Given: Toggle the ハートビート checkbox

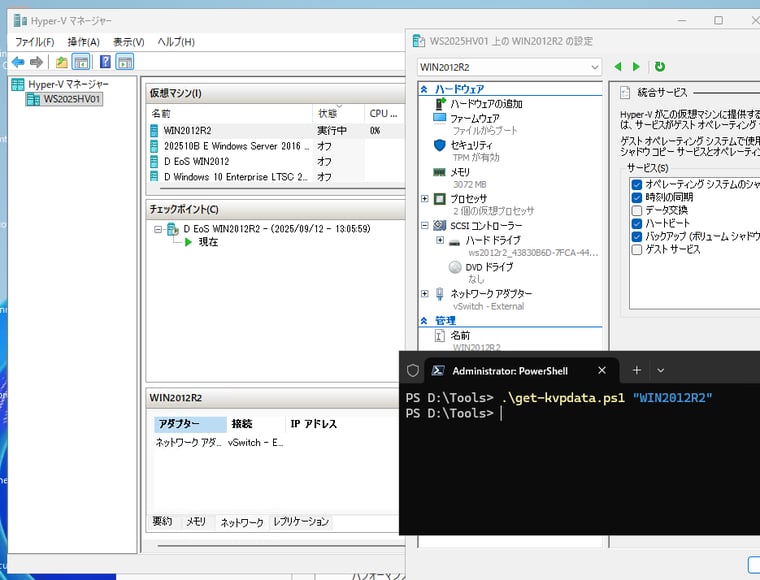Looking at the screenshot, I should (x=637, y=223).
